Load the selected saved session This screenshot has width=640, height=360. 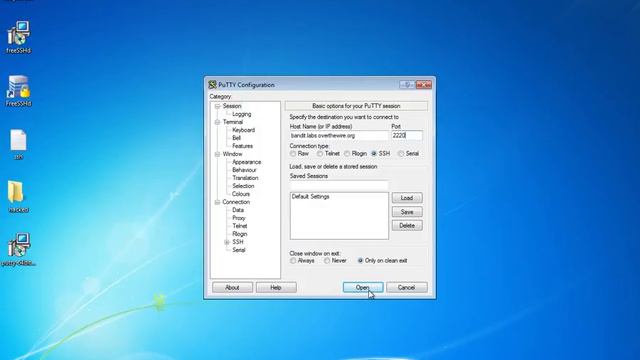(x=407, y=198)
